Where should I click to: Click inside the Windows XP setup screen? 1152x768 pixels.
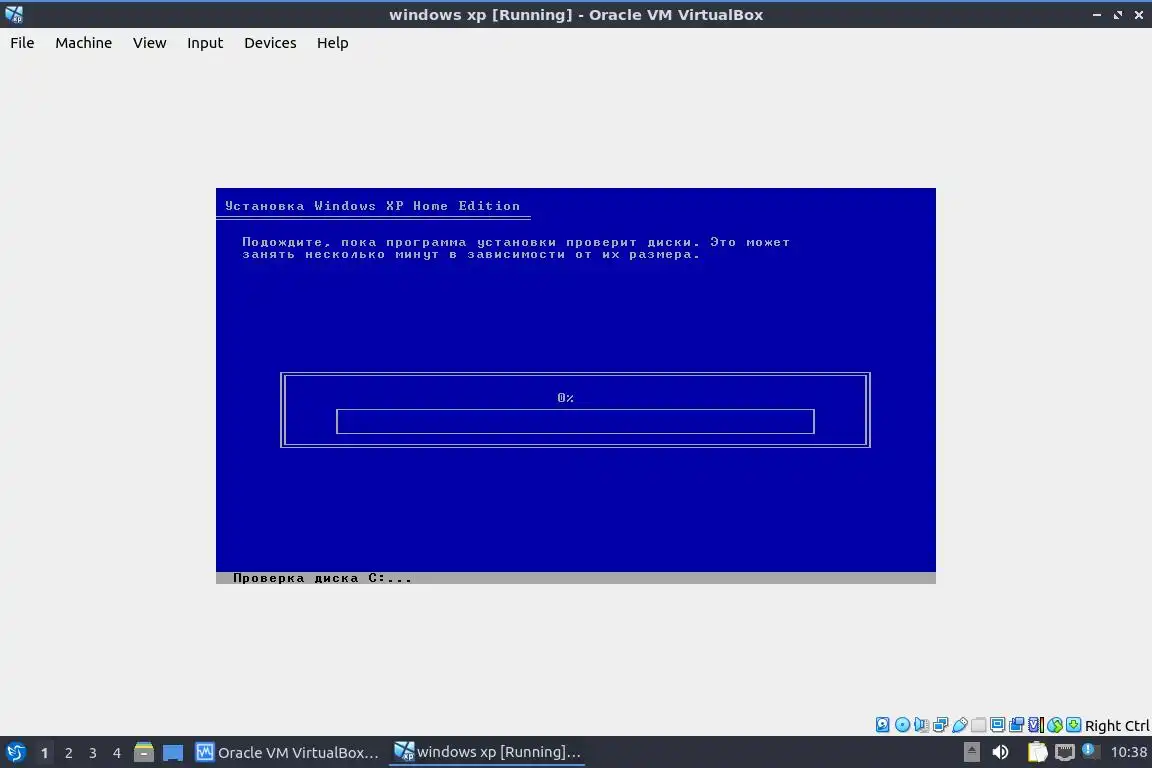575,385
